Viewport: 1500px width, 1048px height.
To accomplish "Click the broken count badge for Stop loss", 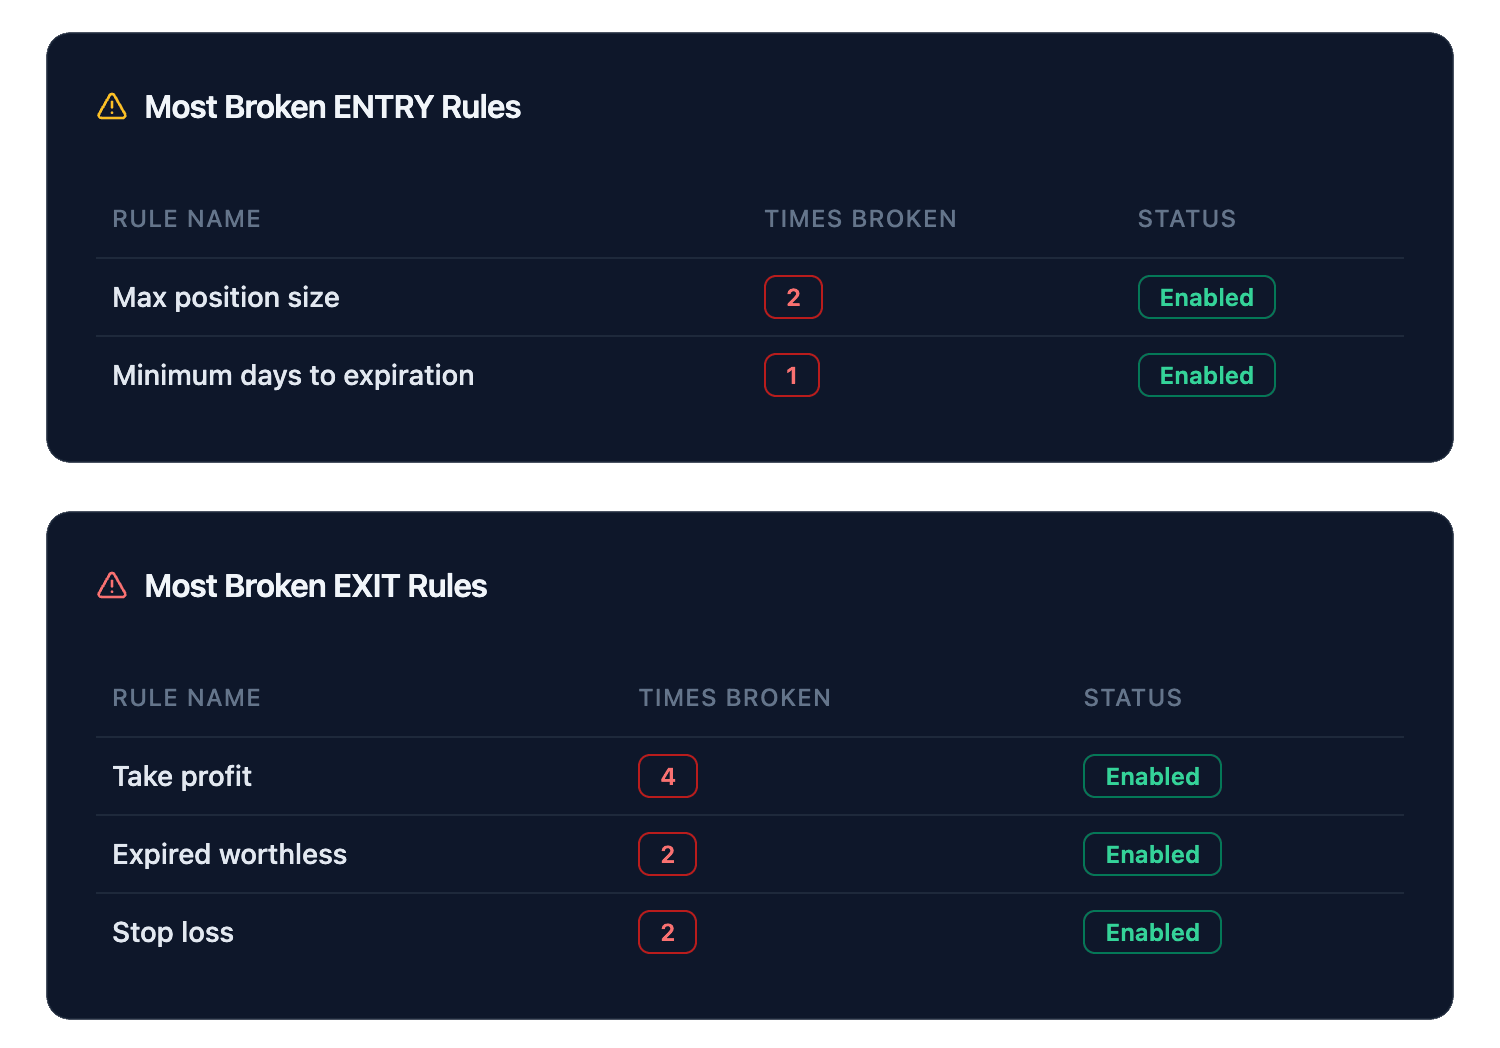I will tap(667, 932).
